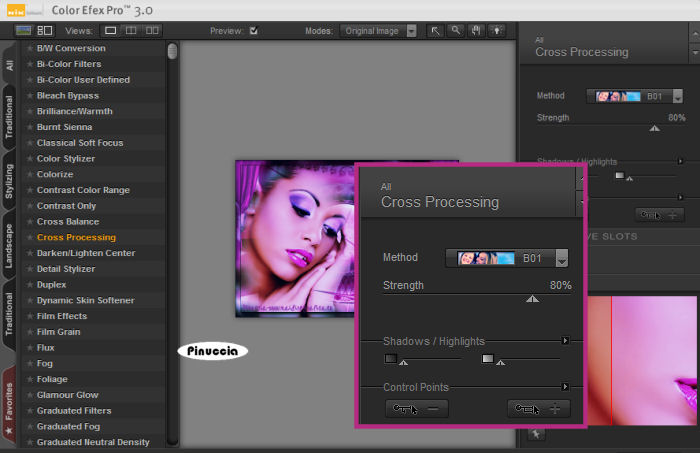Viewport: 700px width, 453px height.
Task: Select the highlighted Cross Processing filter in list
Action: (76, 237)
